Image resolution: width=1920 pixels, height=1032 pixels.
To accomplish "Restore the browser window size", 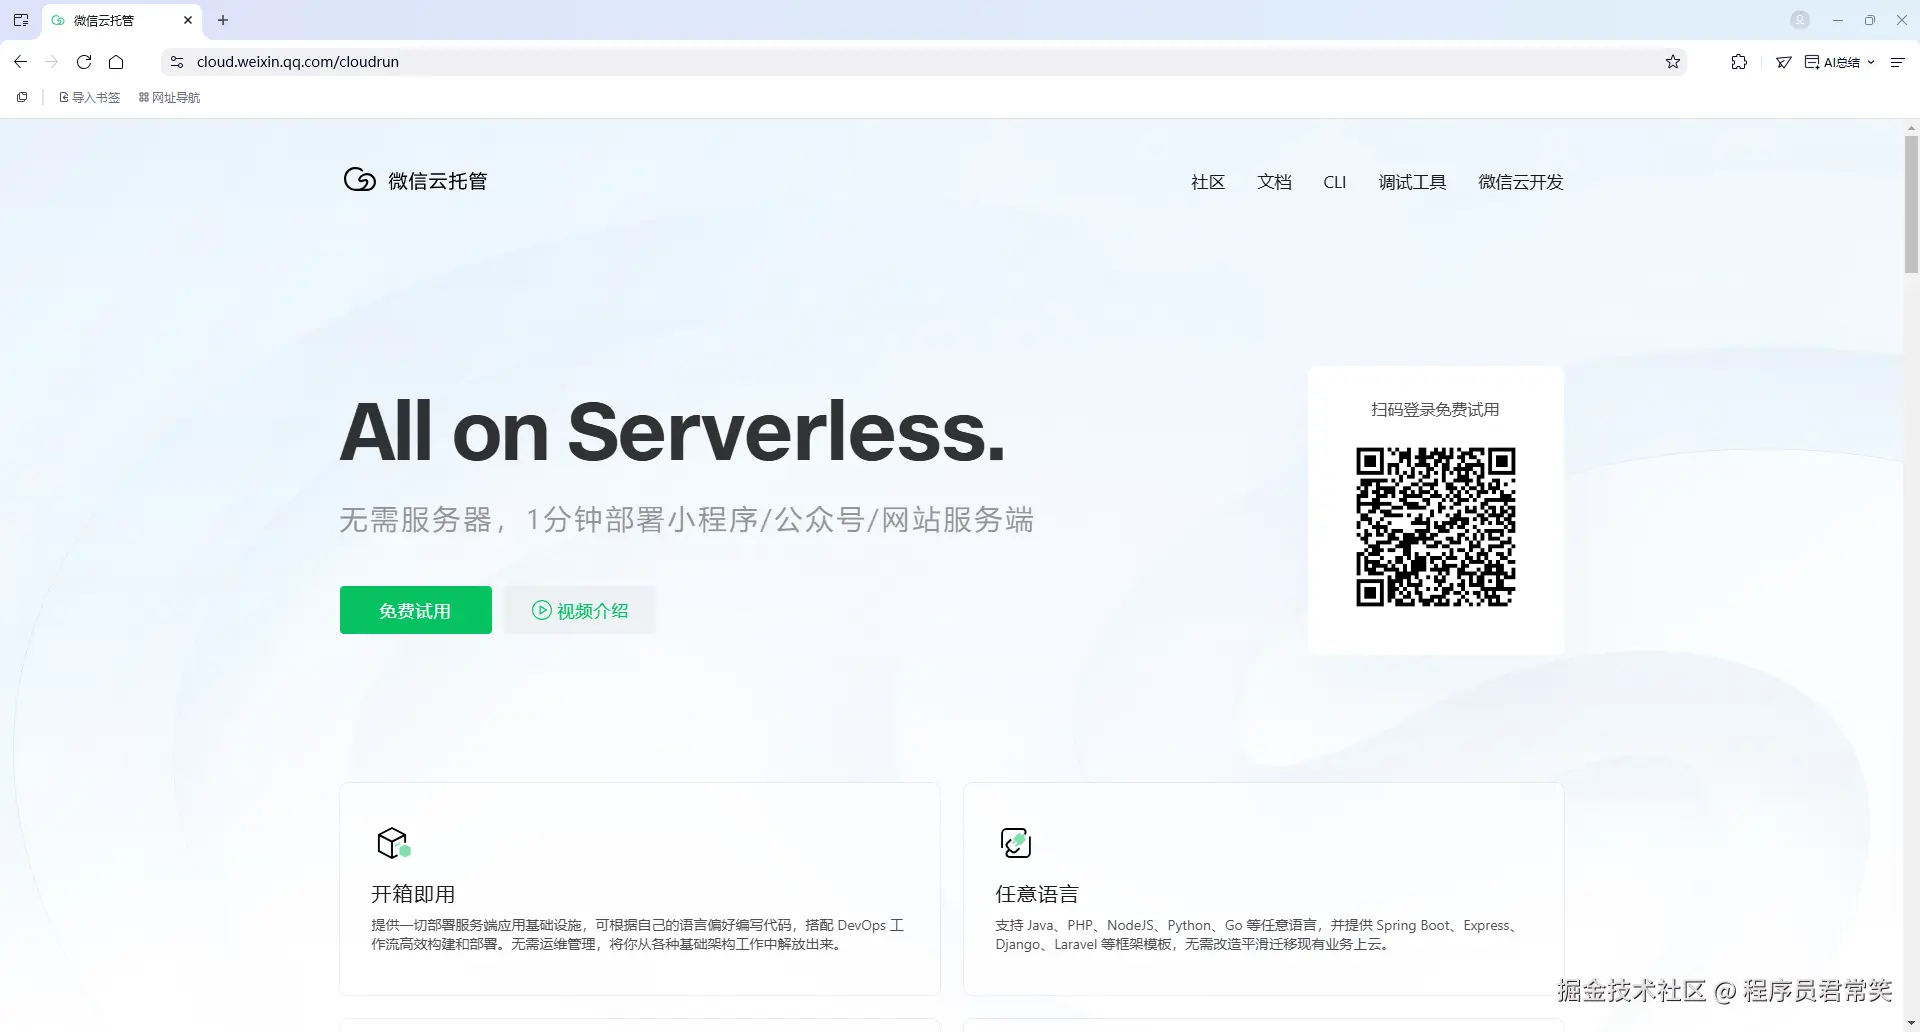I will tap(1869, 20).
